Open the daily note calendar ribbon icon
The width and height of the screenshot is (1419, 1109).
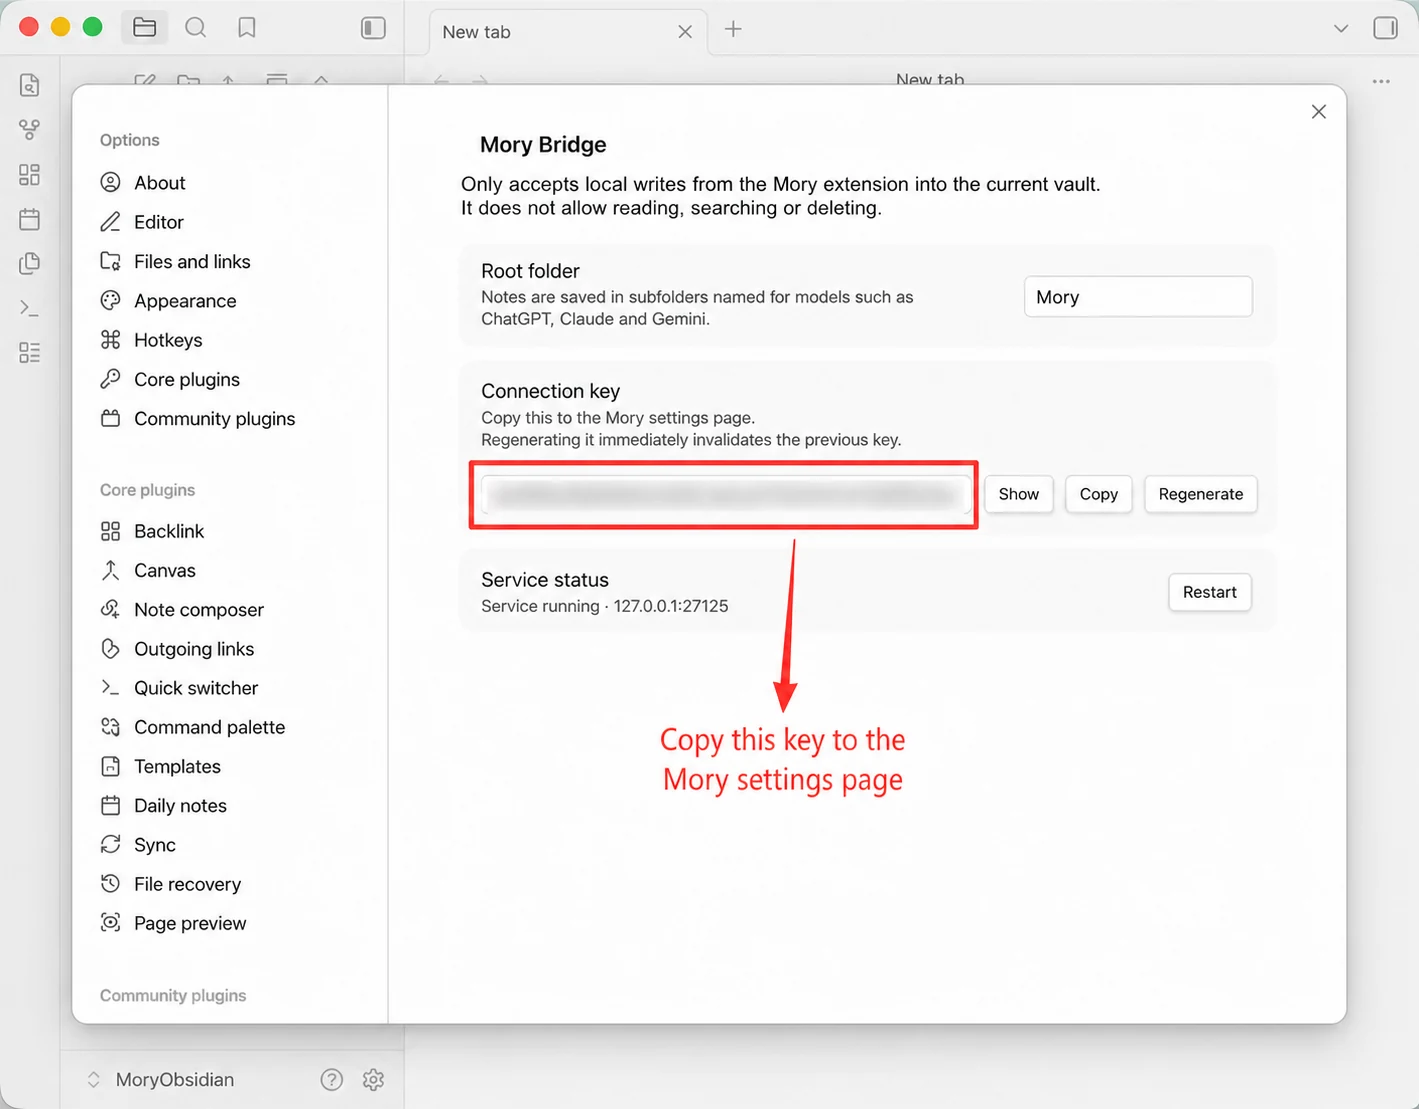[x=30, y=219]
